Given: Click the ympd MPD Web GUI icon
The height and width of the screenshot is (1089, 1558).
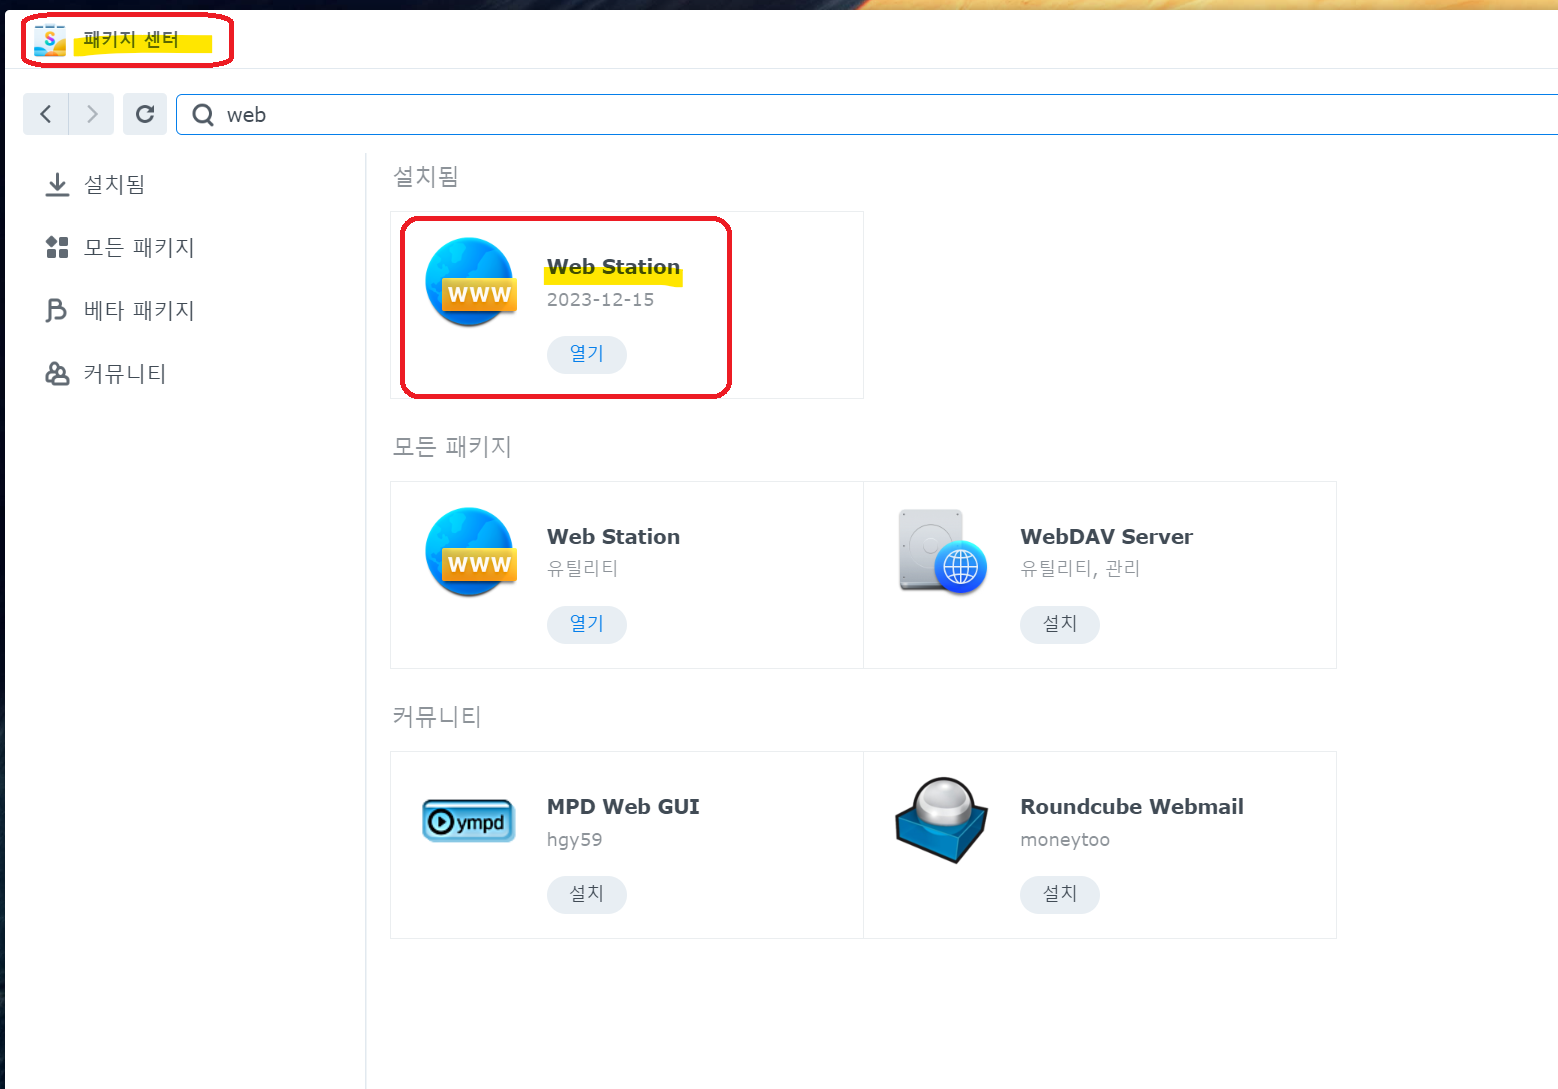Looking at the screenshot, I should (469, 821).
